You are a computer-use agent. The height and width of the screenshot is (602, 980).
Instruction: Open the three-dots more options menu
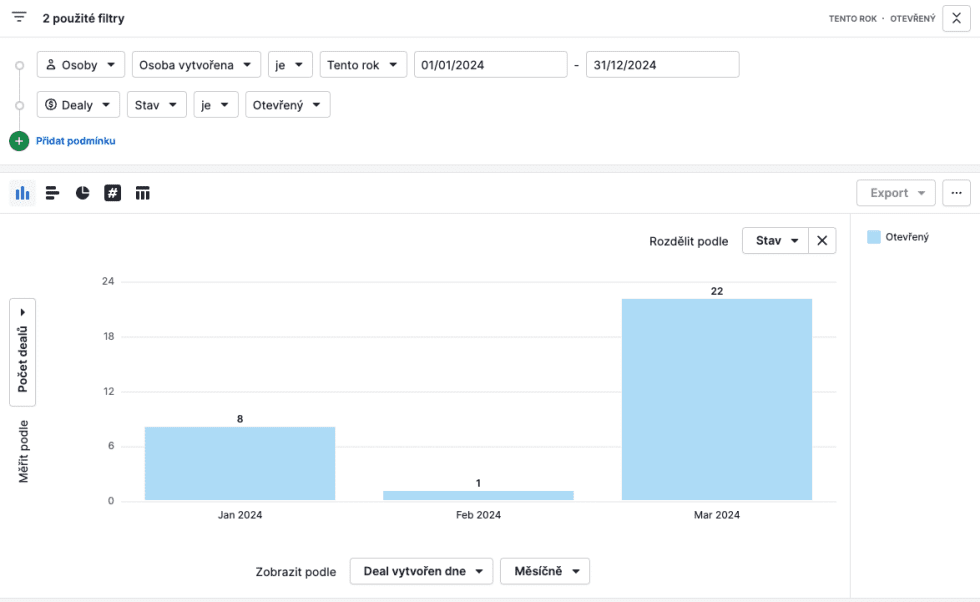[x=956, y=193]
